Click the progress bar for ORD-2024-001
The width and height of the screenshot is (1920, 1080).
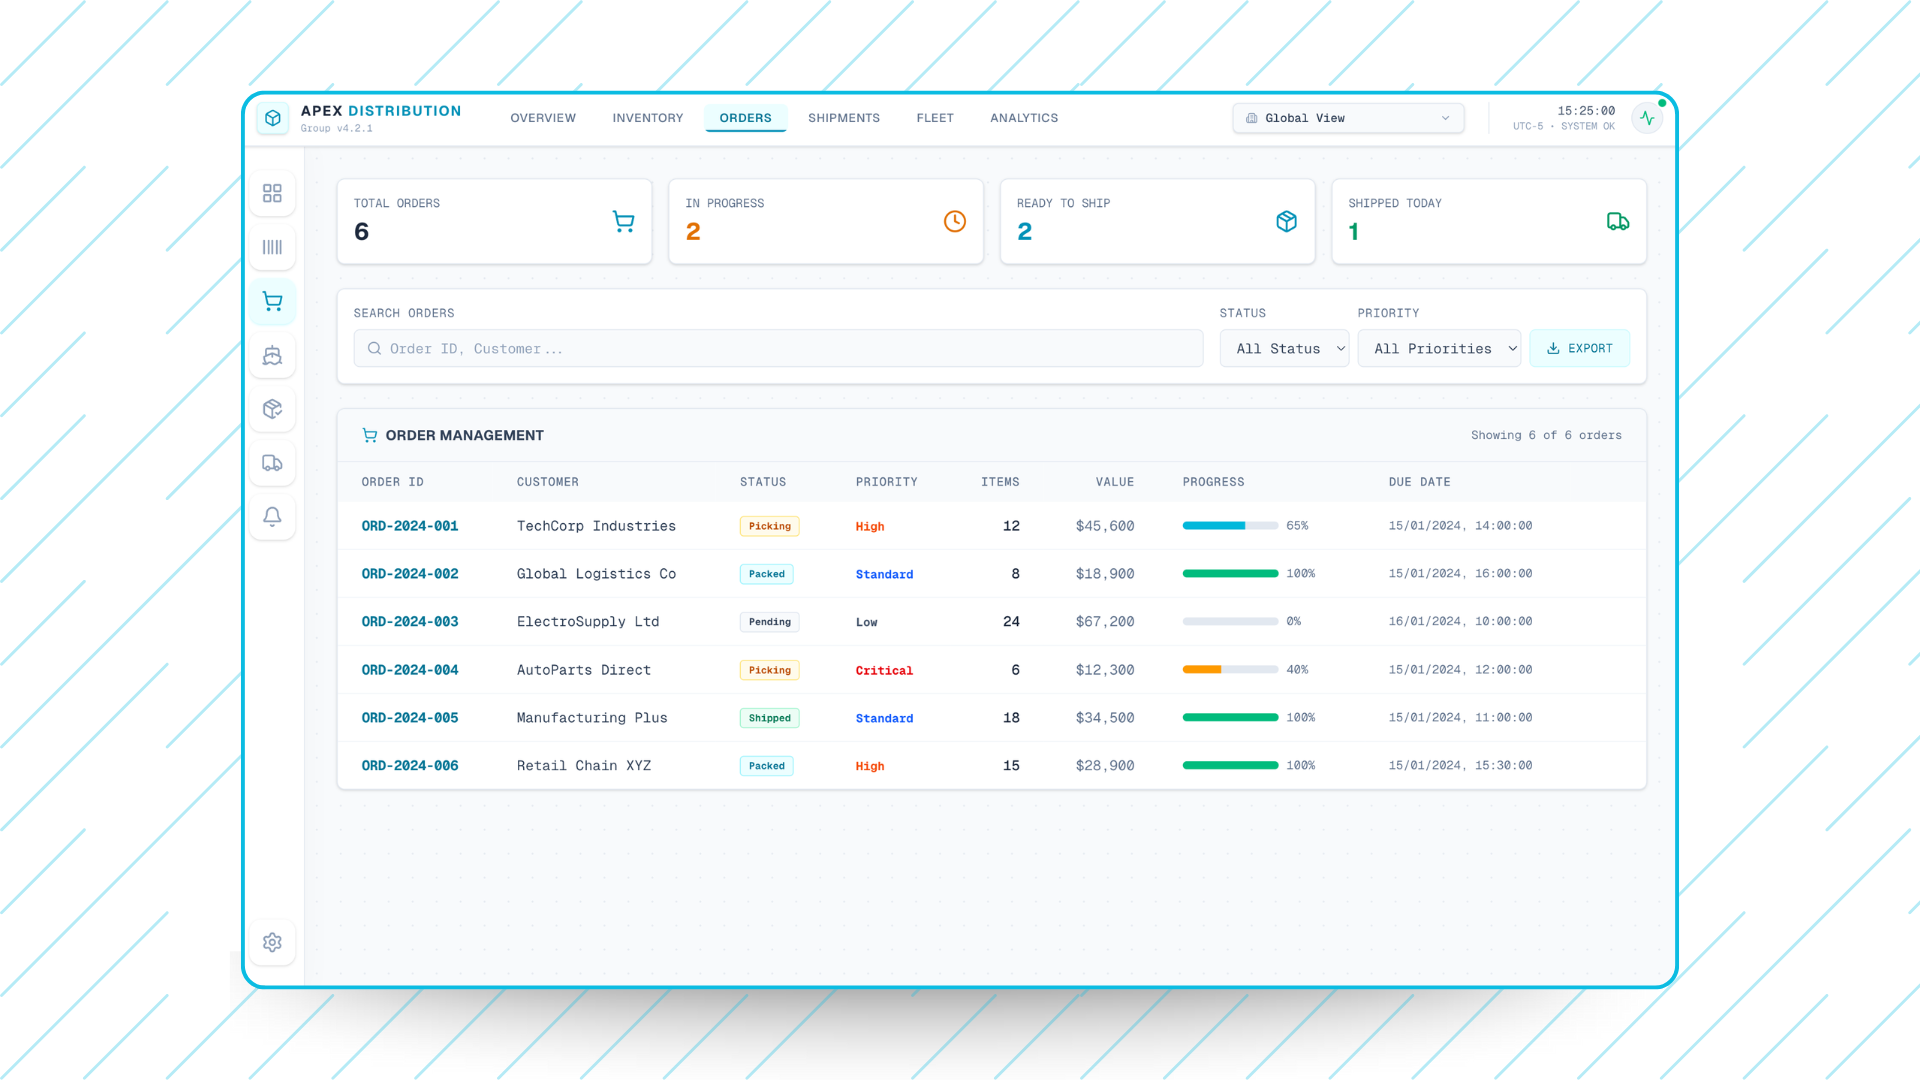tap(1230, 526)
